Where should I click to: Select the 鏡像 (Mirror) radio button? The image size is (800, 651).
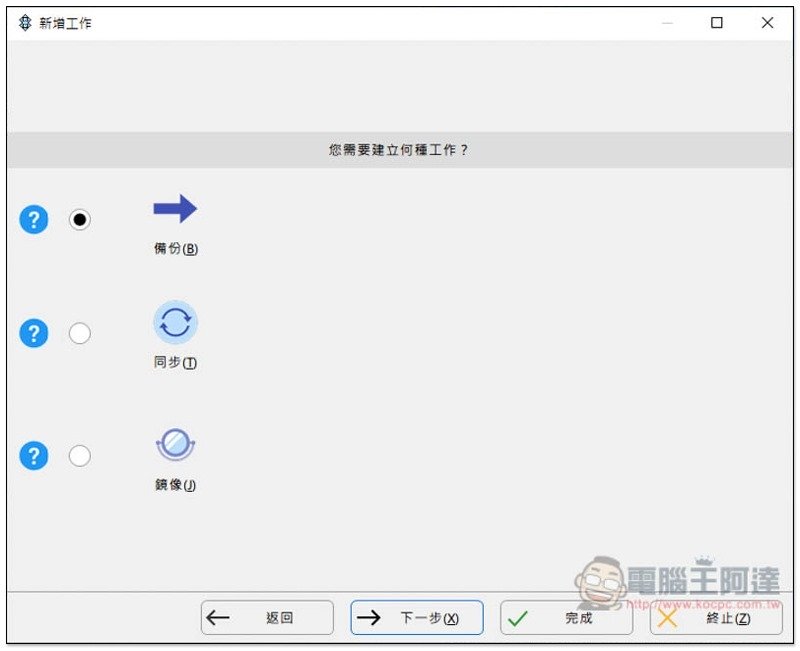click(80, 456)
